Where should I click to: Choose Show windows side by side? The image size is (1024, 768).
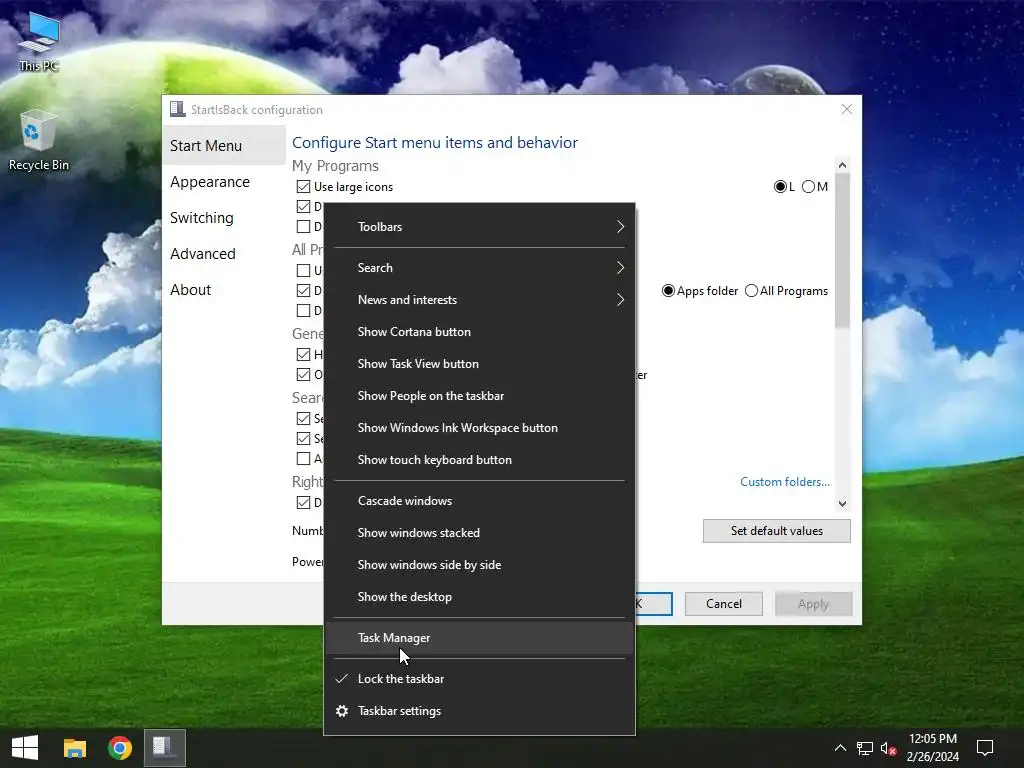(479, 565)
